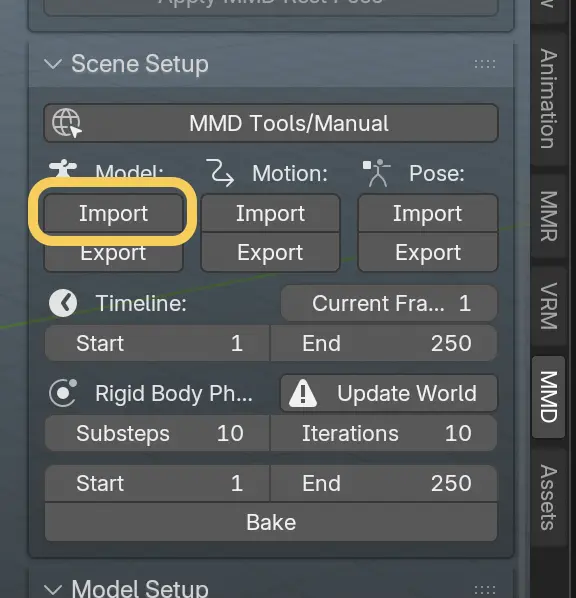This screenshot has height=598, width=576.
Task: Switch to the VRM sidebar tab
Action: click(x=549, y=306)
